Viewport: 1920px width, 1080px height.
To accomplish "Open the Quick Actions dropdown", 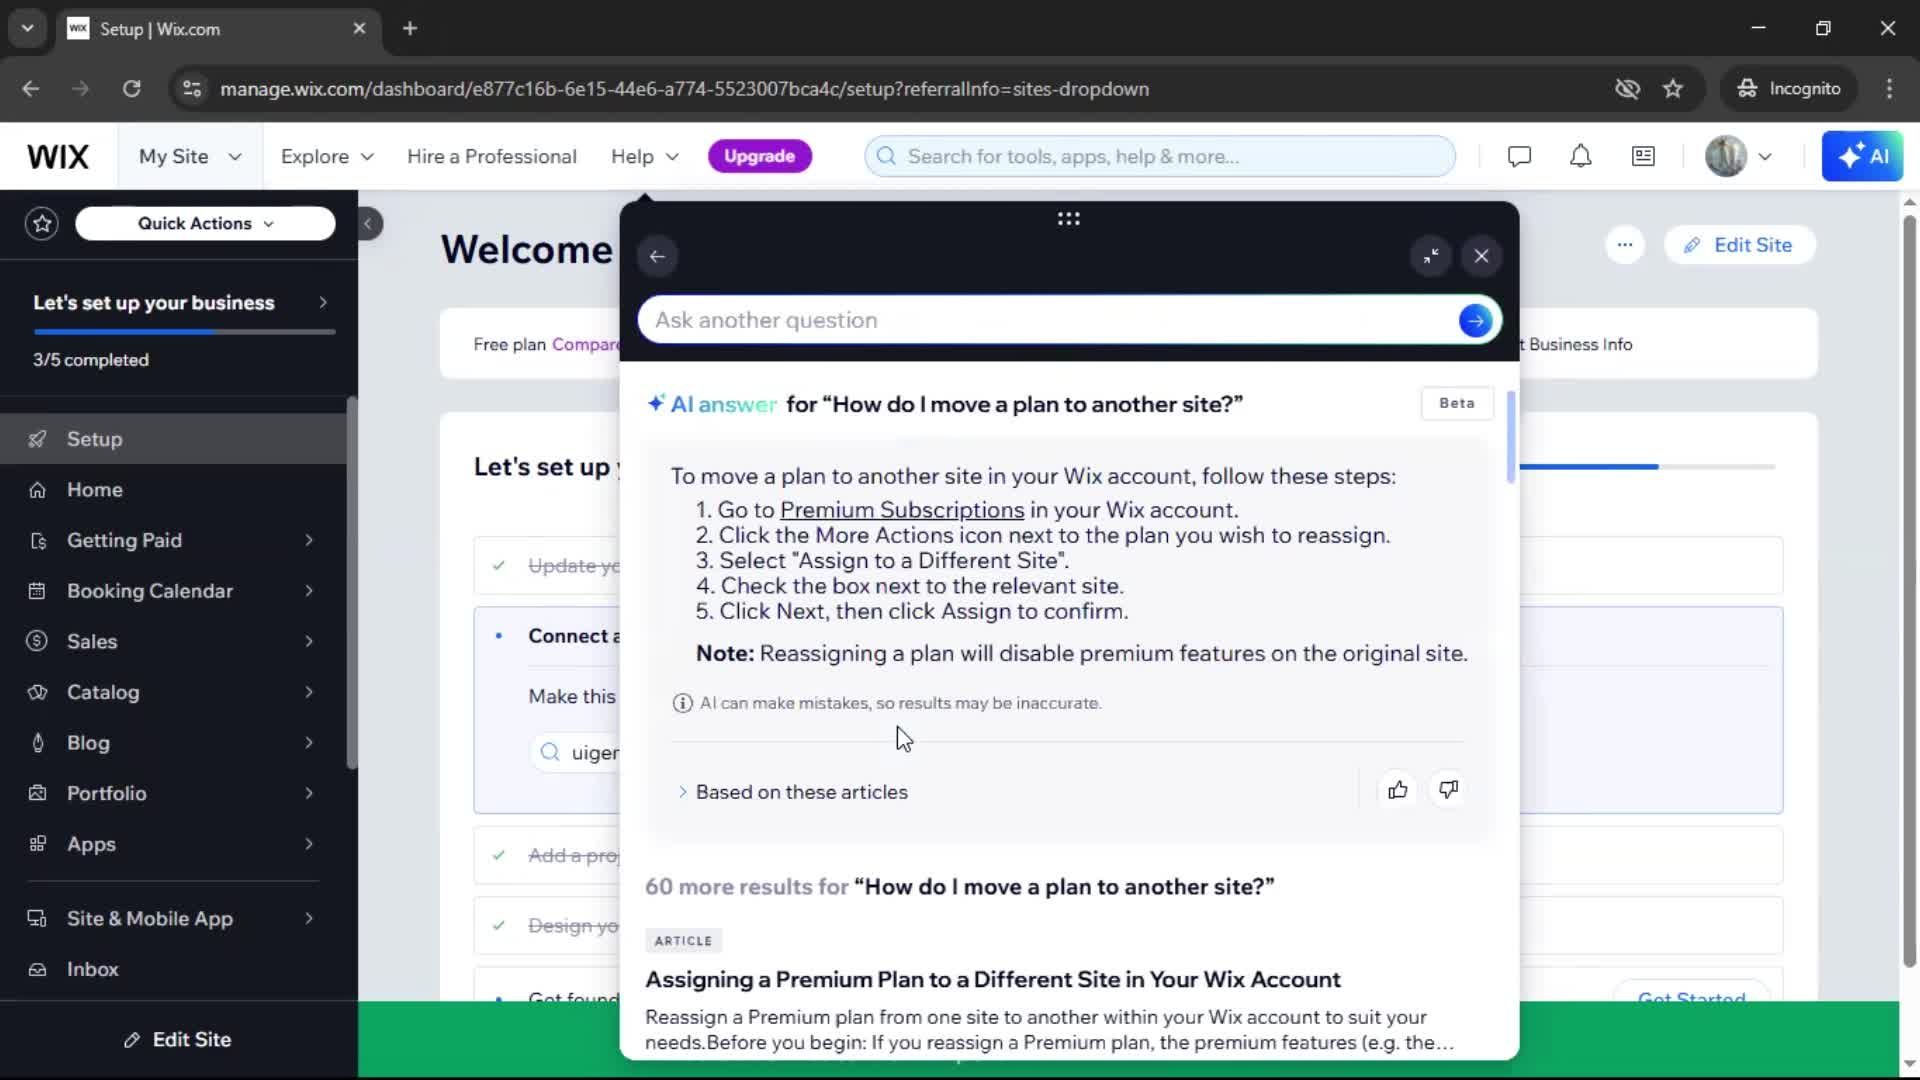I will coord(205,223).
